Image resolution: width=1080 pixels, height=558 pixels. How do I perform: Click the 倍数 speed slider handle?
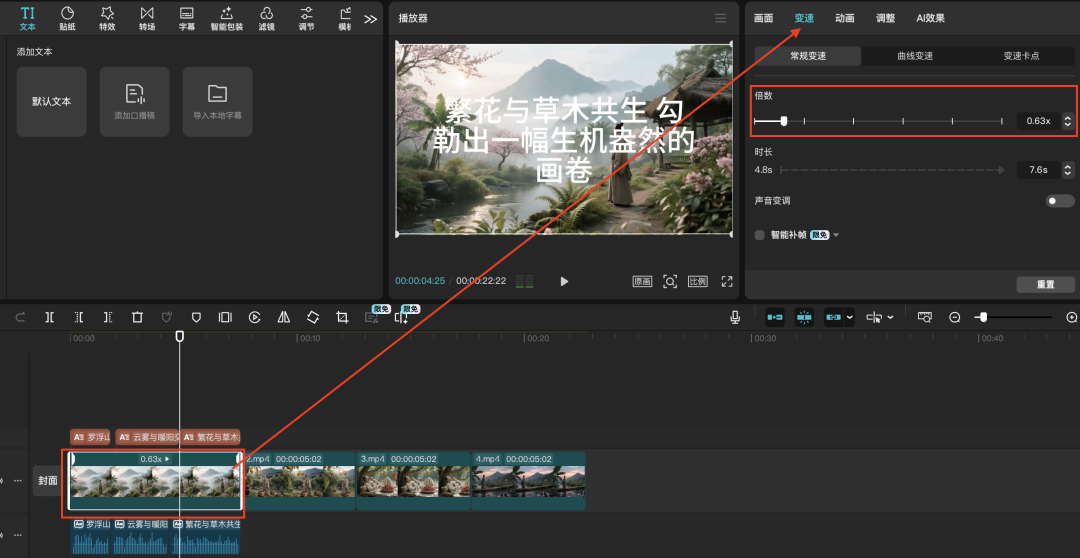[x=784, y=121]
